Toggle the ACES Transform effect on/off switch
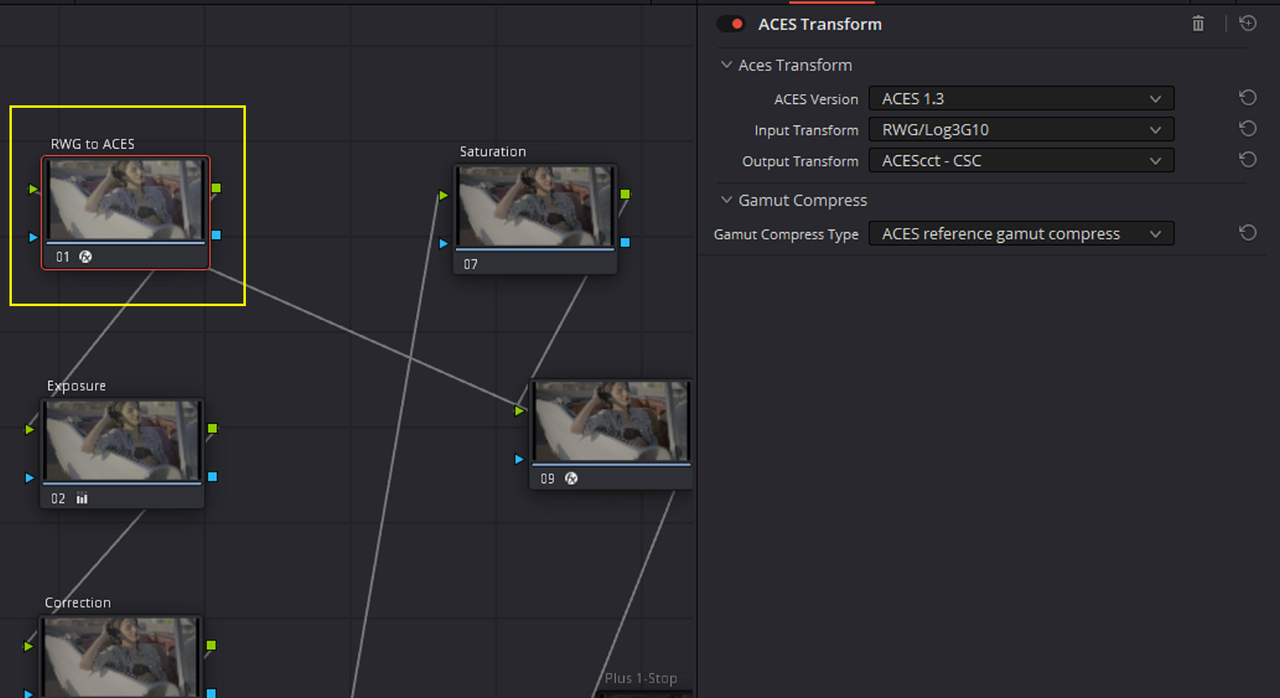Screen dimensions: 1280x698 pyautogui.click(x=731, y=24)
